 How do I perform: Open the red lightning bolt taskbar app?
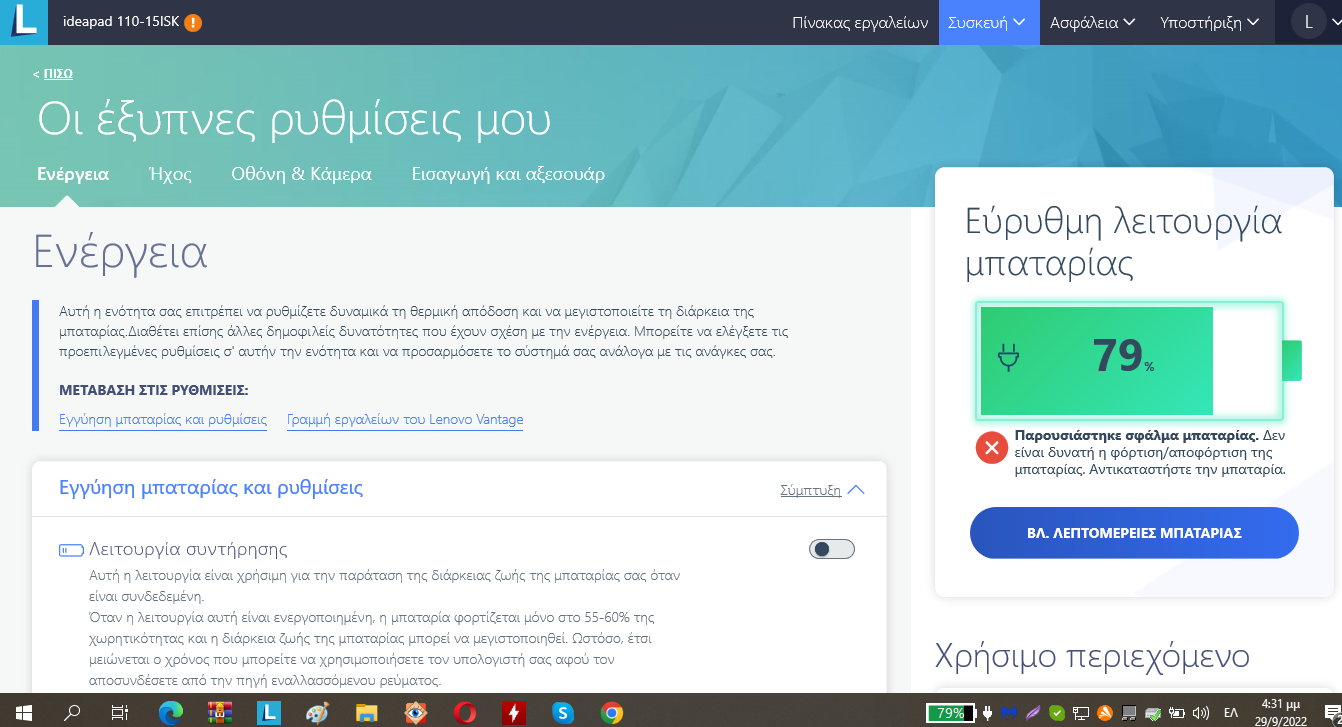(513, 713)
